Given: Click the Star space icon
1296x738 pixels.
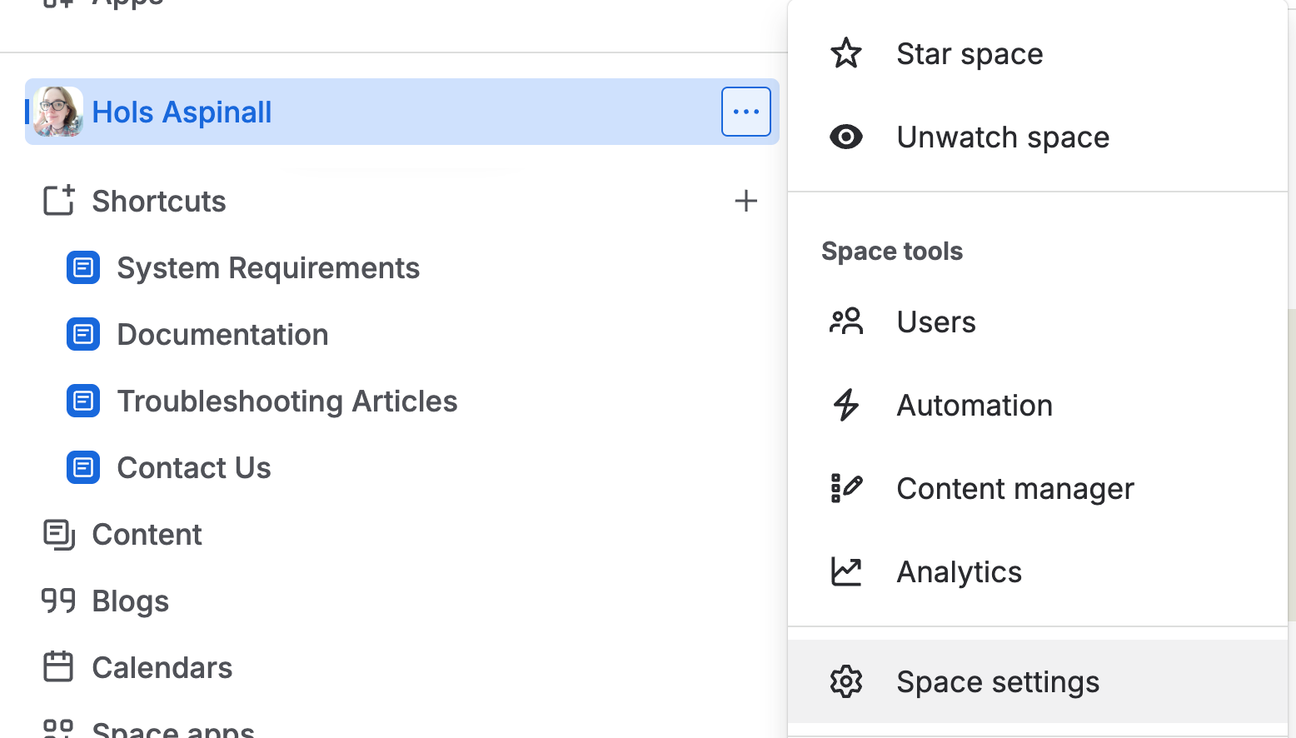Looking at the screenshot, I should click(846, 53).
